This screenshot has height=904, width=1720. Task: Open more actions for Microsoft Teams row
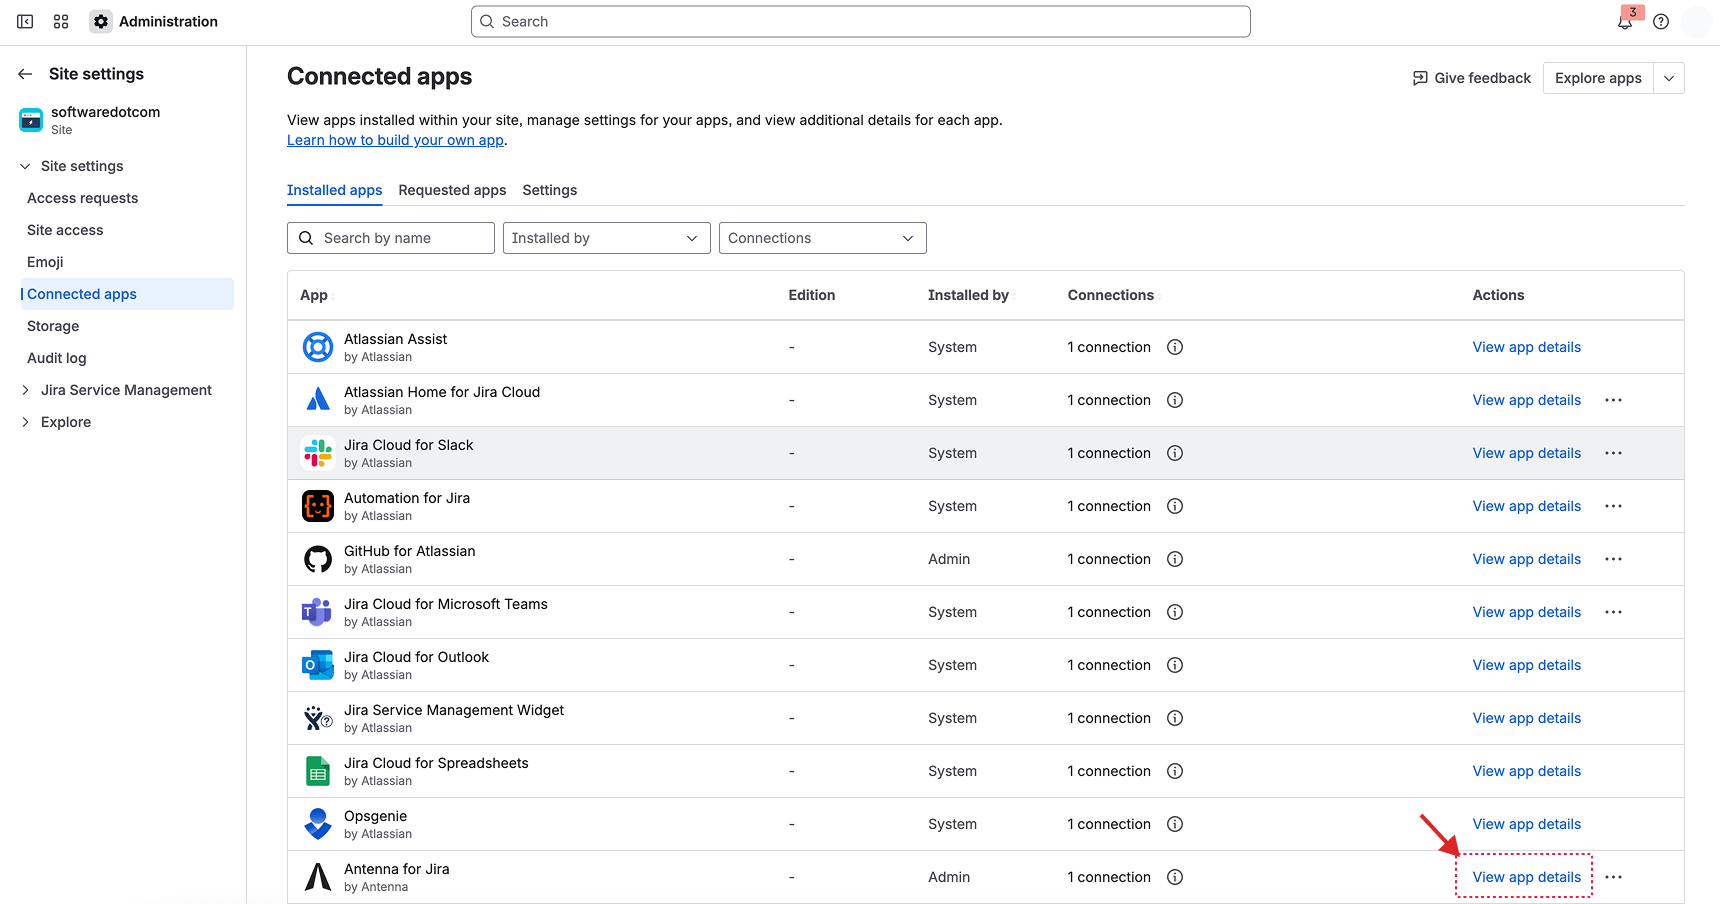point(1613,612)
